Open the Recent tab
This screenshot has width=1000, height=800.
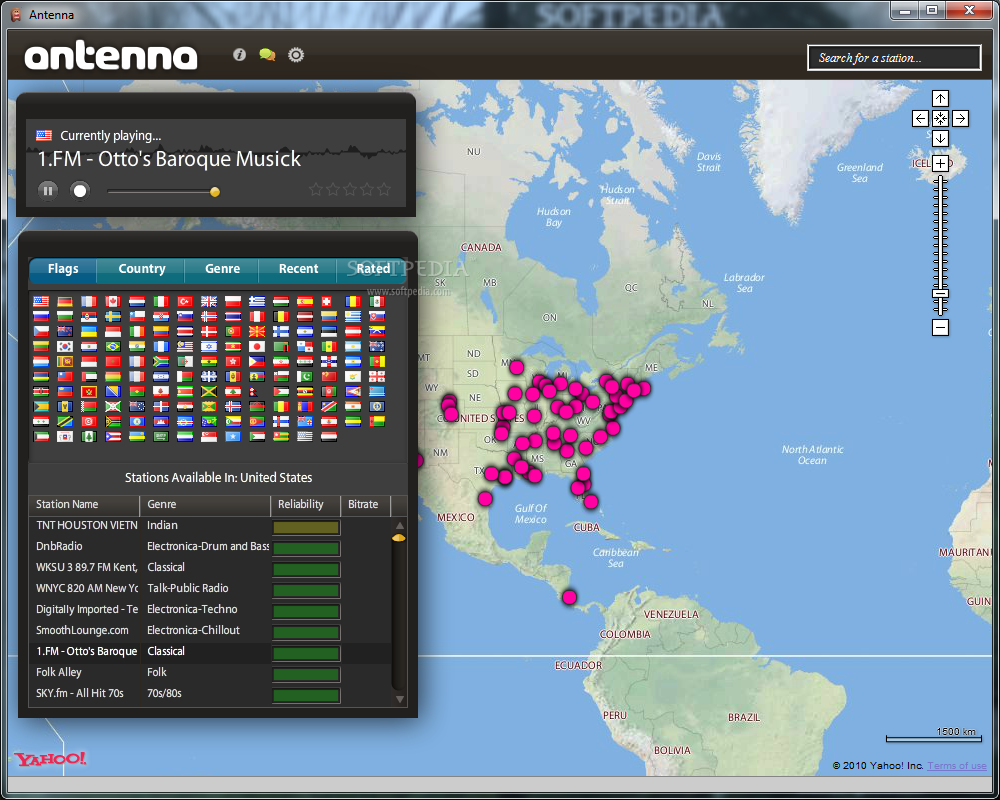tap(298, 269)
